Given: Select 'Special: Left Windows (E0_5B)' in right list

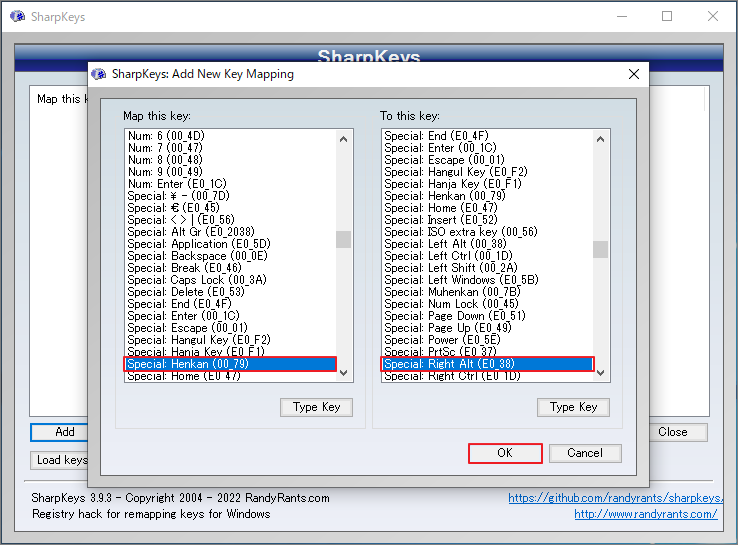Looking at the screenshot, I should coord(487,280).
